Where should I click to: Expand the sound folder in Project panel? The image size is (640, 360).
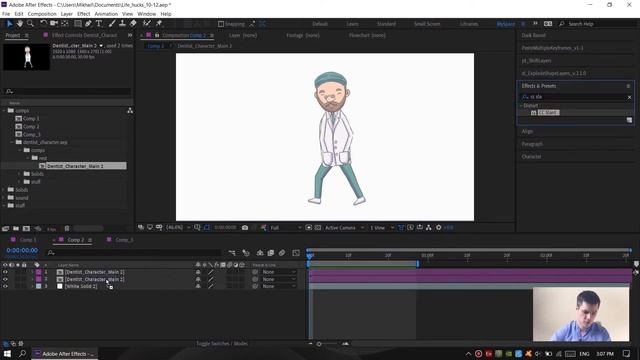click(4, 198)
